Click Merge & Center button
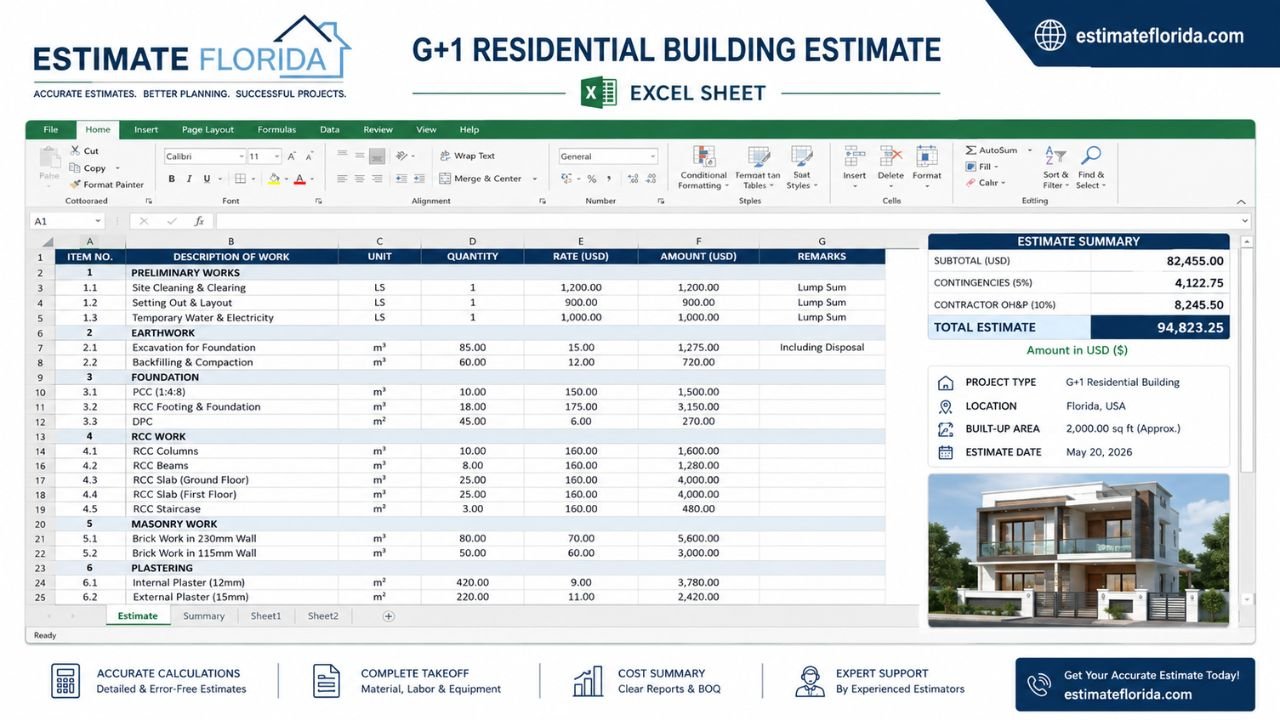Screen dimensions: 1280x720 [481, 179]
